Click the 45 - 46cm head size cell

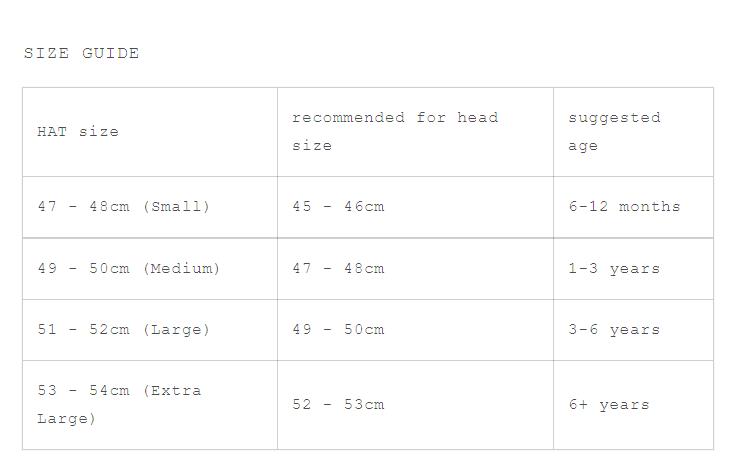415,207
